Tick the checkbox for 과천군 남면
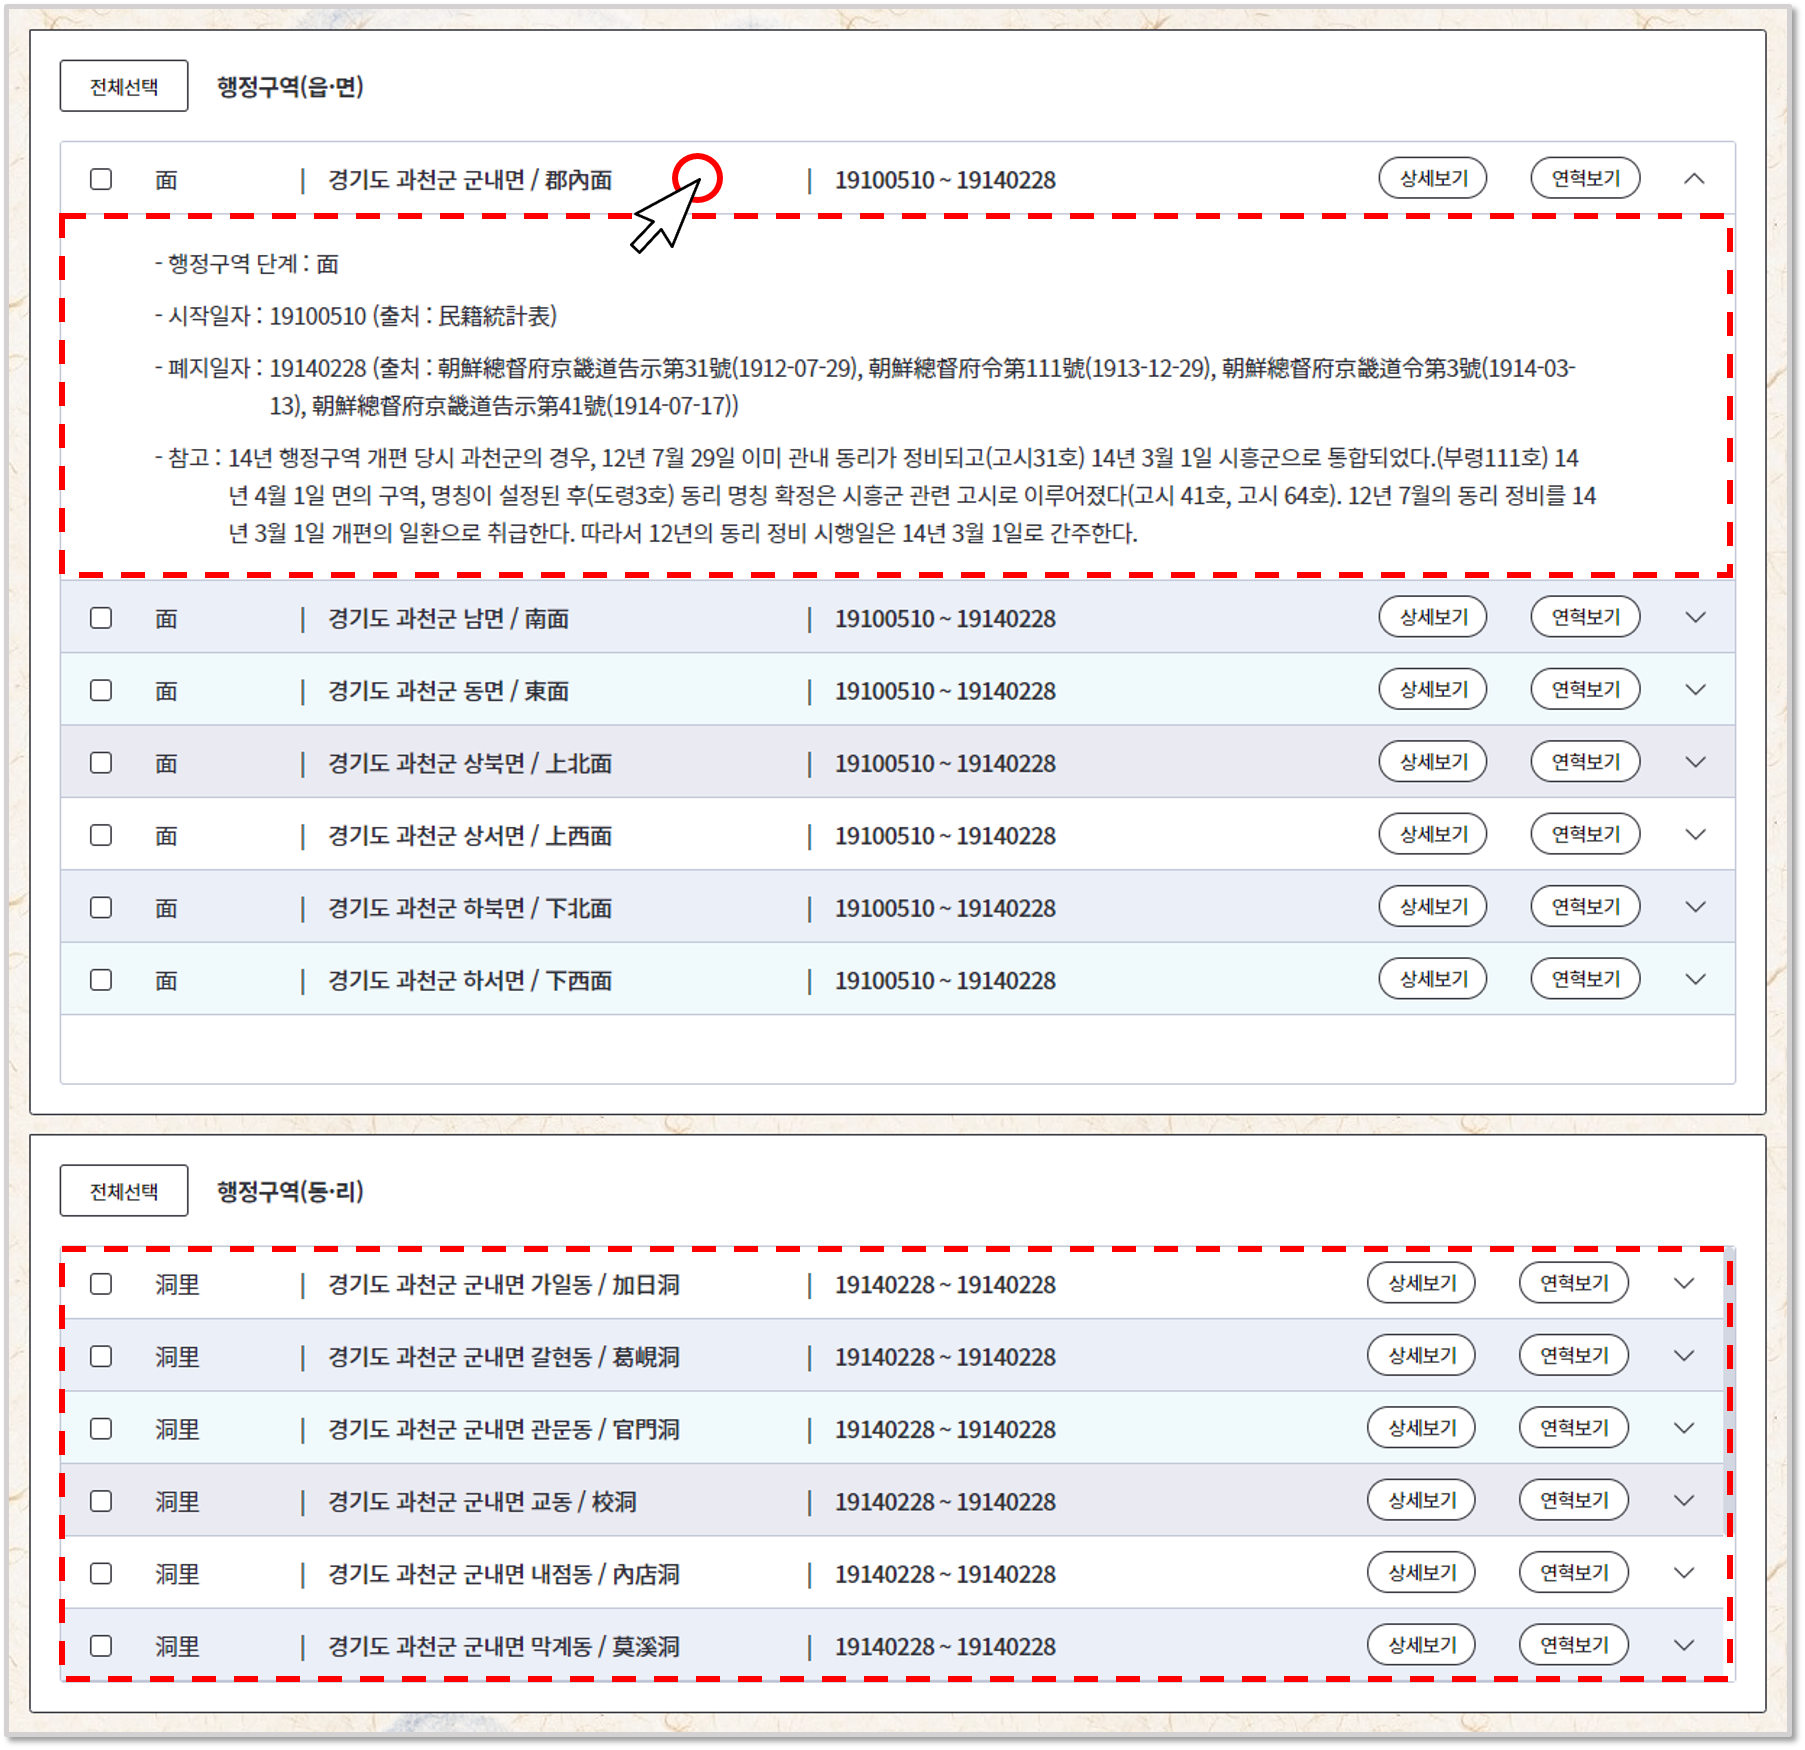The image size is (1805, 1750). click(101, 618)
